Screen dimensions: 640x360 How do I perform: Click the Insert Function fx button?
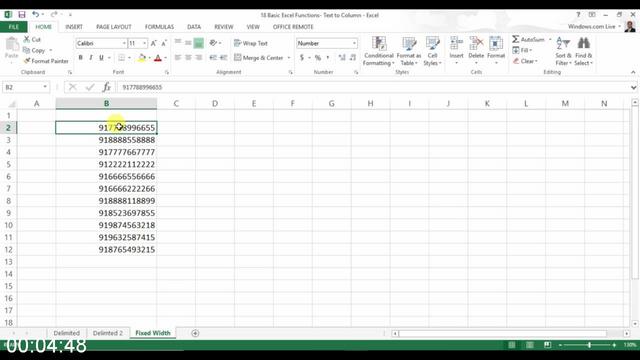click(x=107, y=87)
